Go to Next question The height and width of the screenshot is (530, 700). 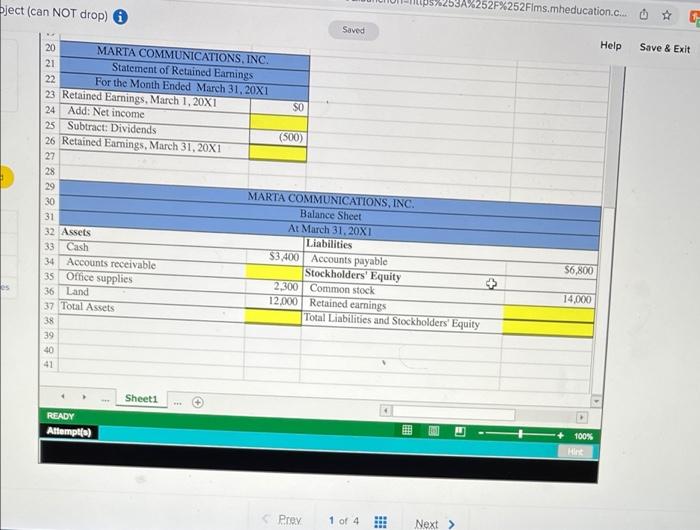tap(435, 523)
